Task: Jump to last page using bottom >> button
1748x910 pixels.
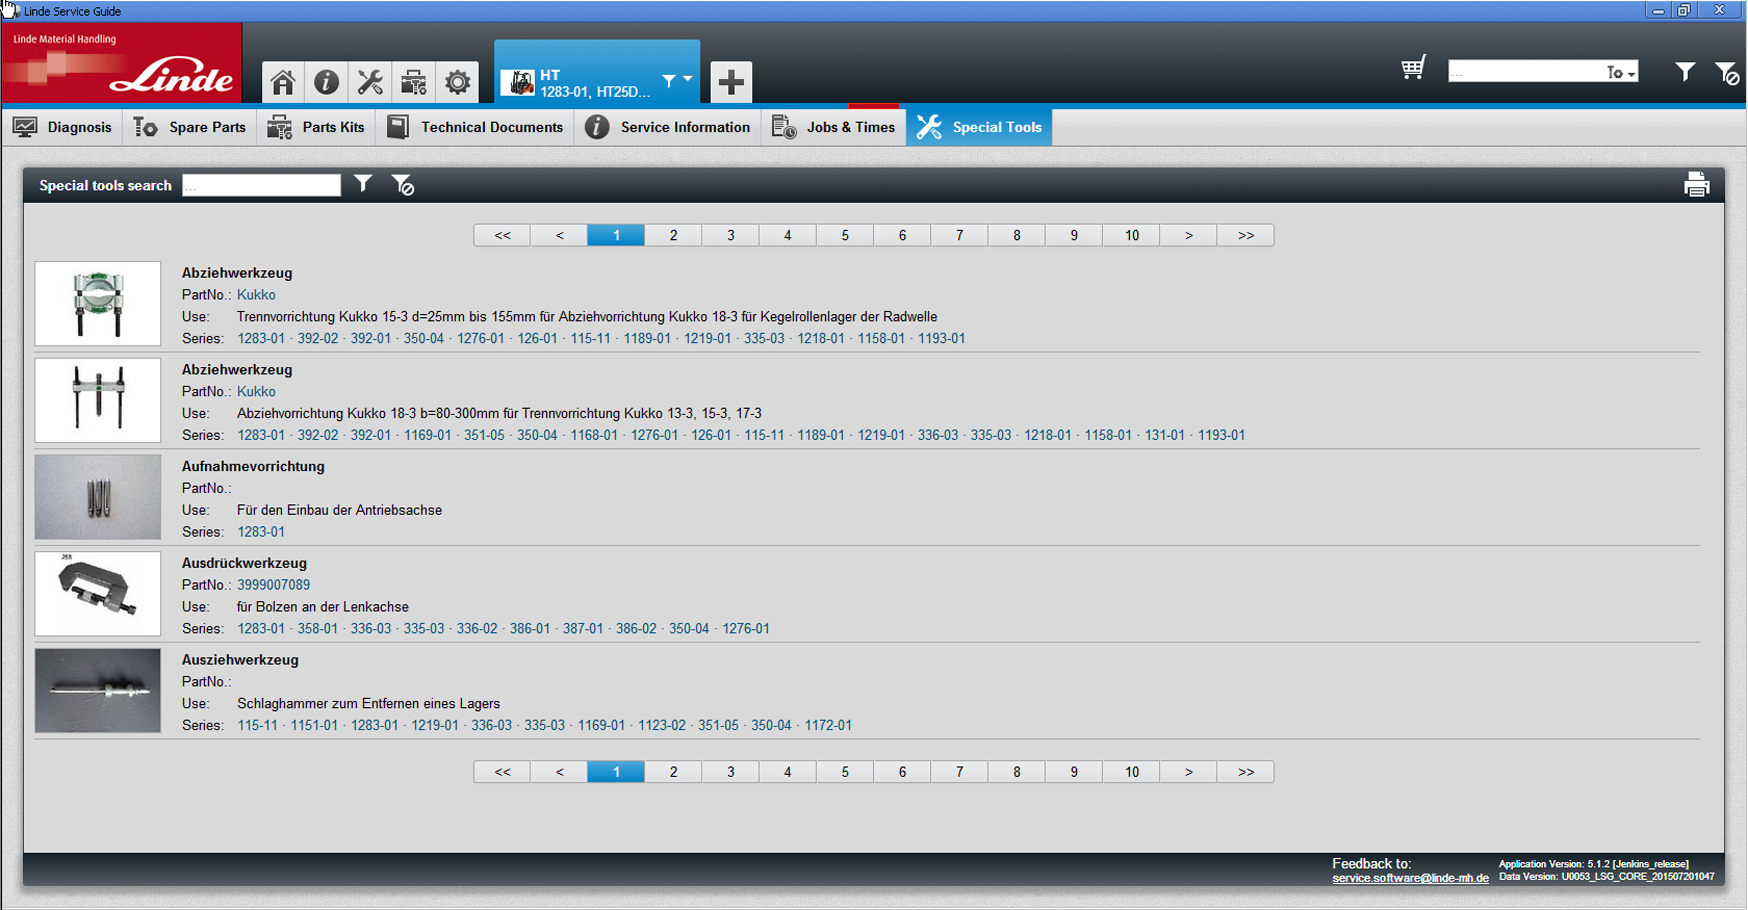Action: (1245, 772)
